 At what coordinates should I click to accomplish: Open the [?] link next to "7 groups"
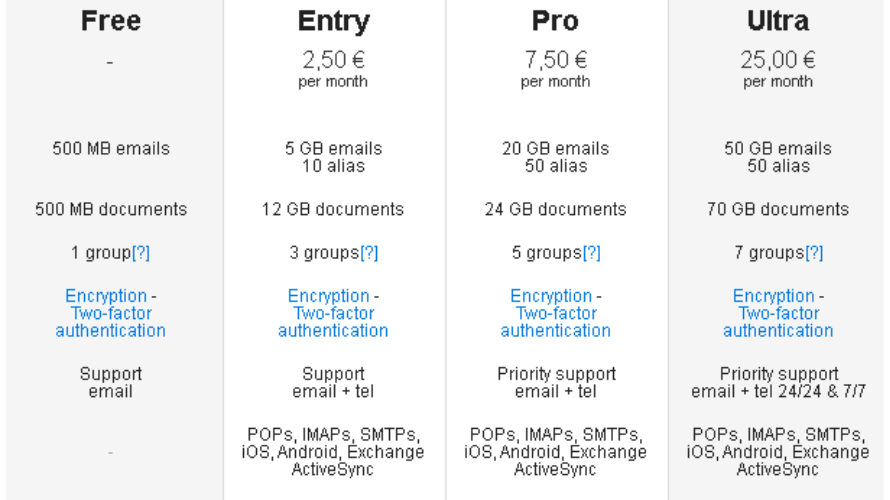click(x=814, y=253)
